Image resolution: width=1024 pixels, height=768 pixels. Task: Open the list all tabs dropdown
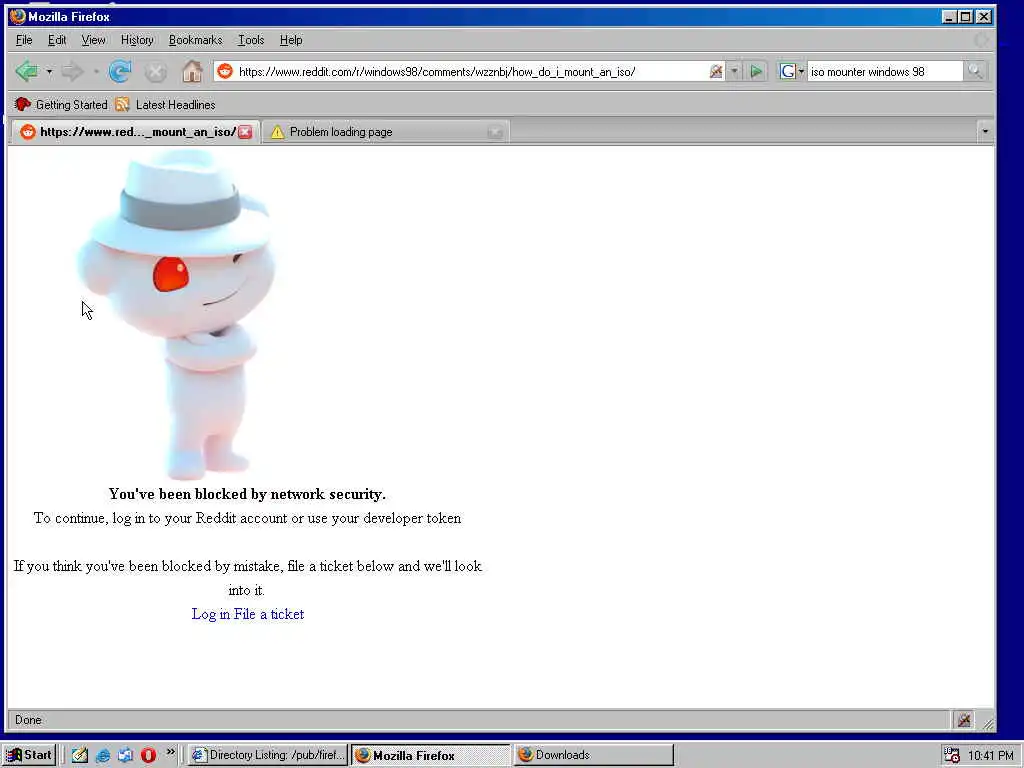pyautogui.click(x=985, y=132)
